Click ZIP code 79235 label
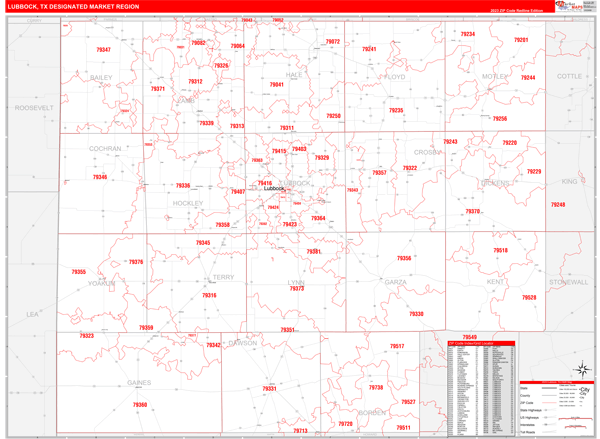 pos(396,110)
